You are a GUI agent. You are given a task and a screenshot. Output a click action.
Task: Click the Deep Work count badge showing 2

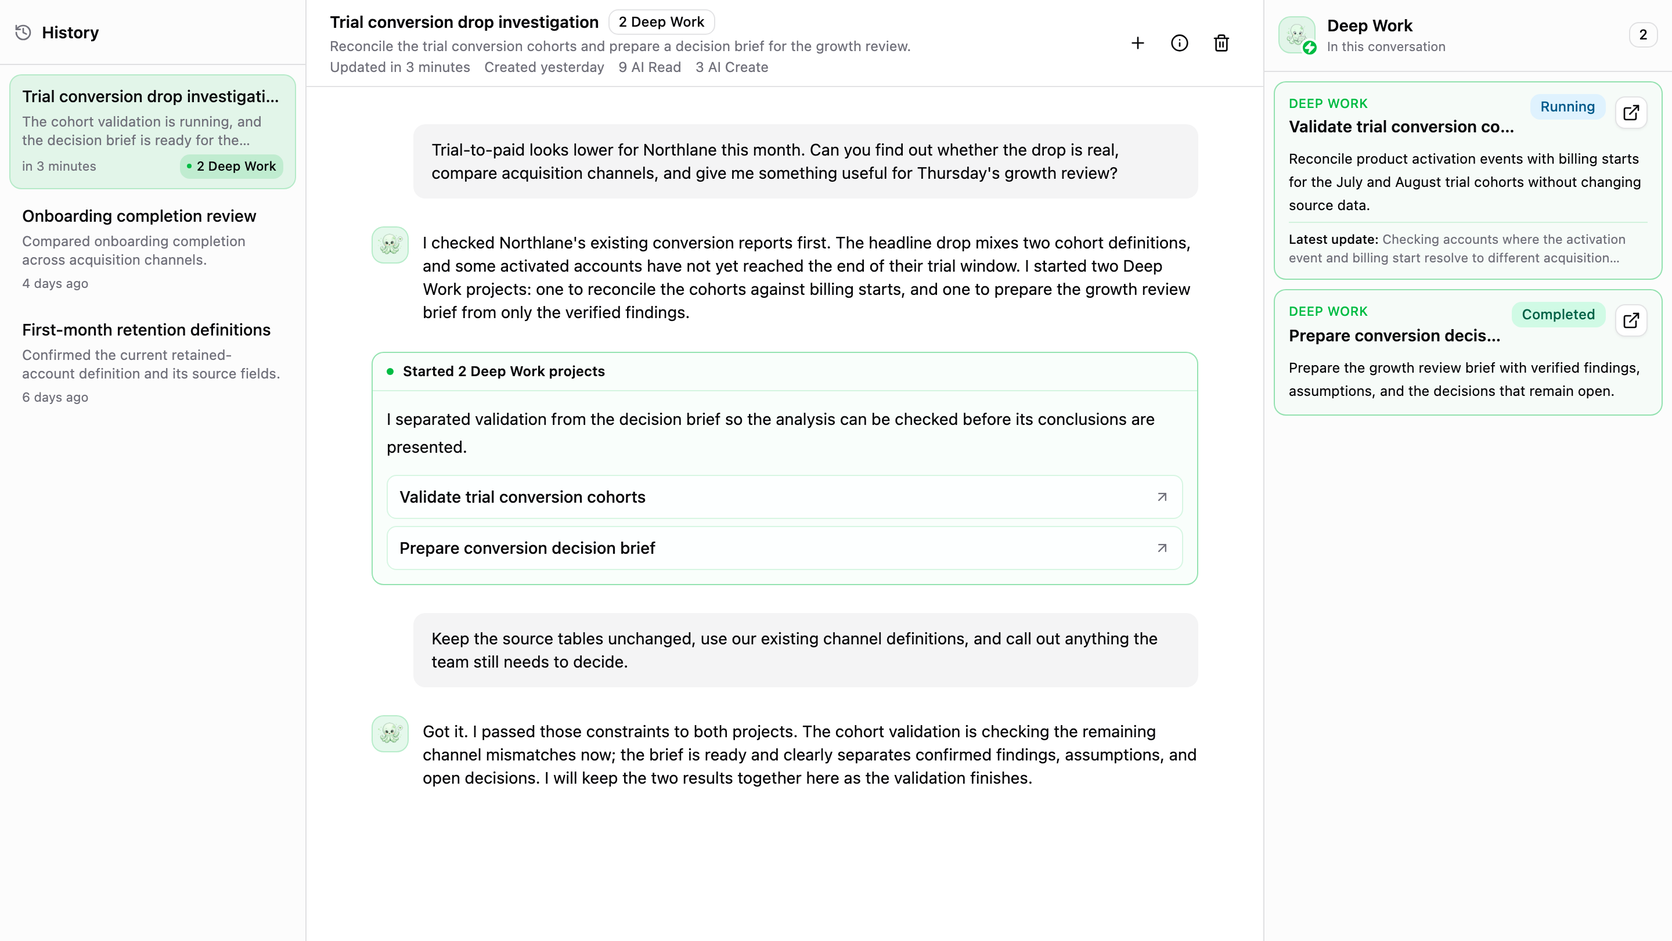tap(1642, 35)
